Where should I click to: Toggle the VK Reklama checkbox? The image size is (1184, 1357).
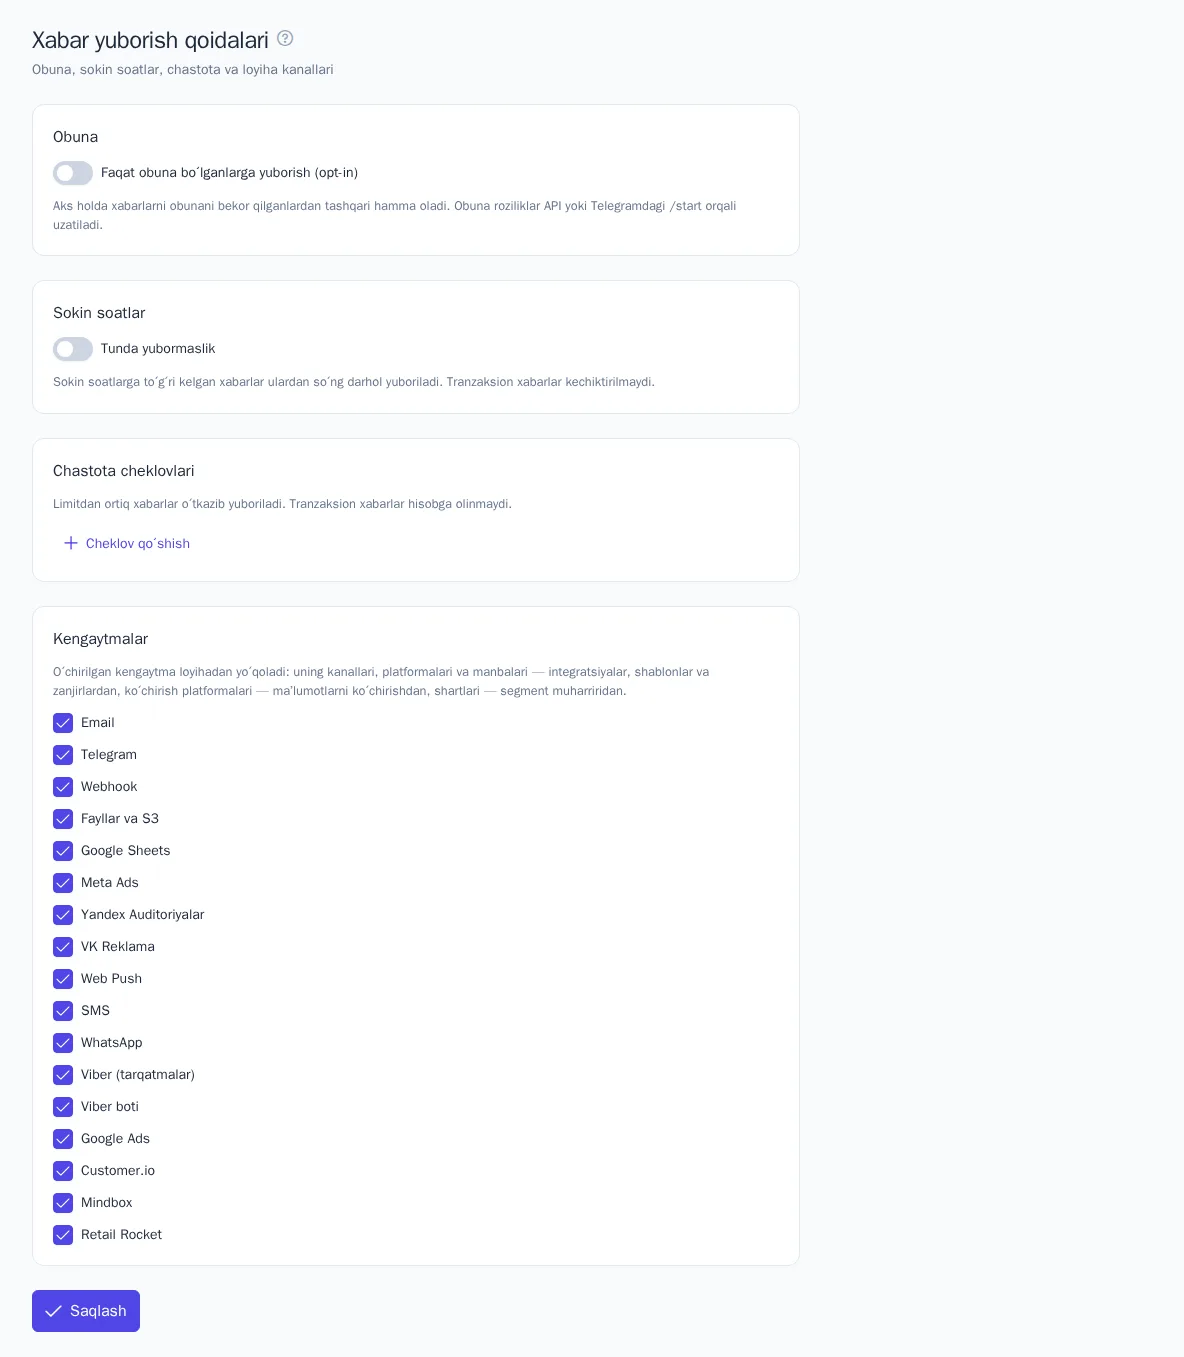tap(63, 947)
